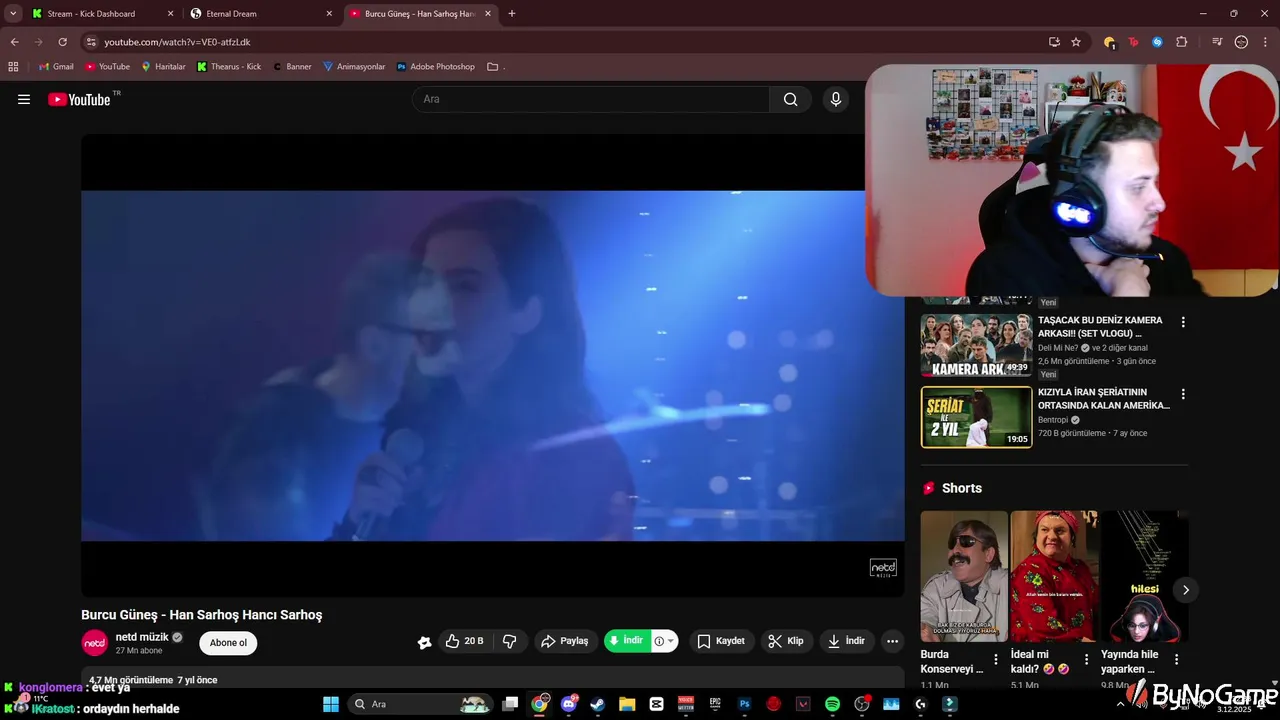This screenshot has height=720, width=1280.
Task: Open the Extensions puzzle-piece menu
Action: click(1181, 42)
